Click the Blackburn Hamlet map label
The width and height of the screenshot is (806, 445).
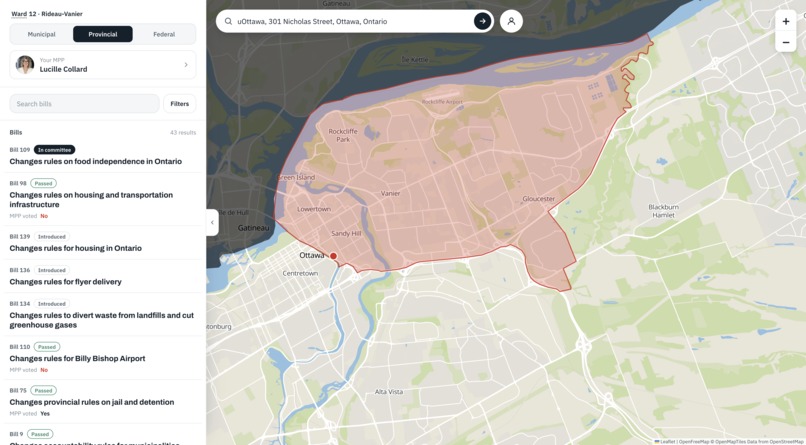coord(664,211)
